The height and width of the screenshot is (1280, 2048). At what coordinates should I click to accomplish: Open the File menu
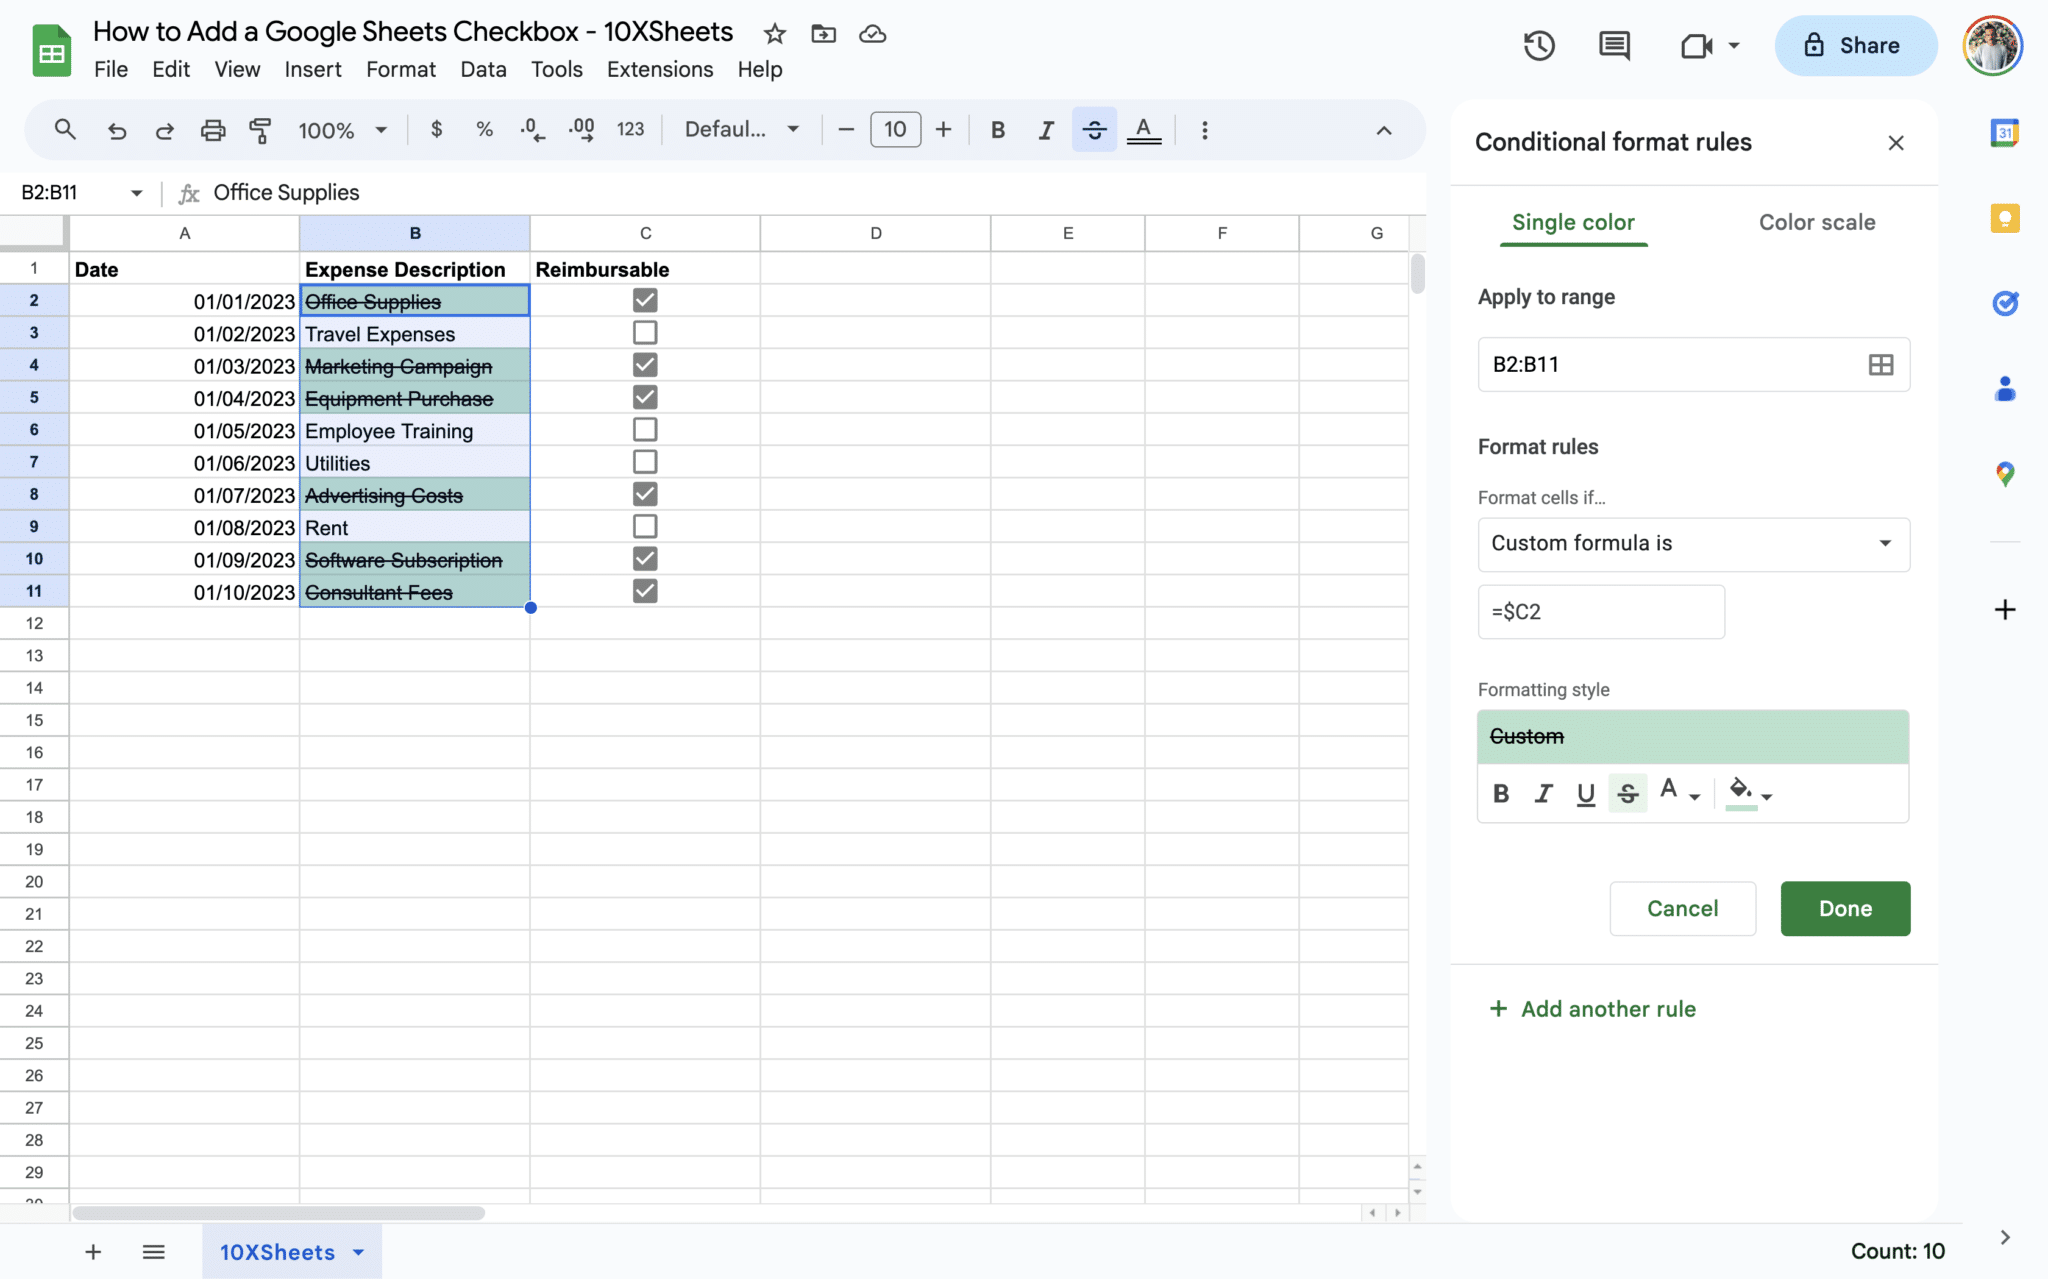(111, 69)
